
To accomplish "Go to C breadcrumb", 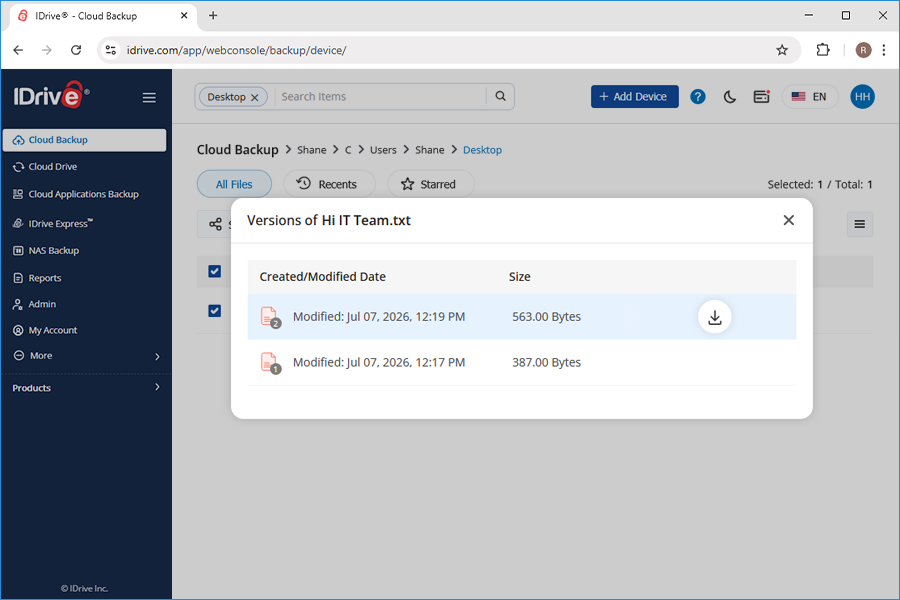I will click(x=348, y=150).
